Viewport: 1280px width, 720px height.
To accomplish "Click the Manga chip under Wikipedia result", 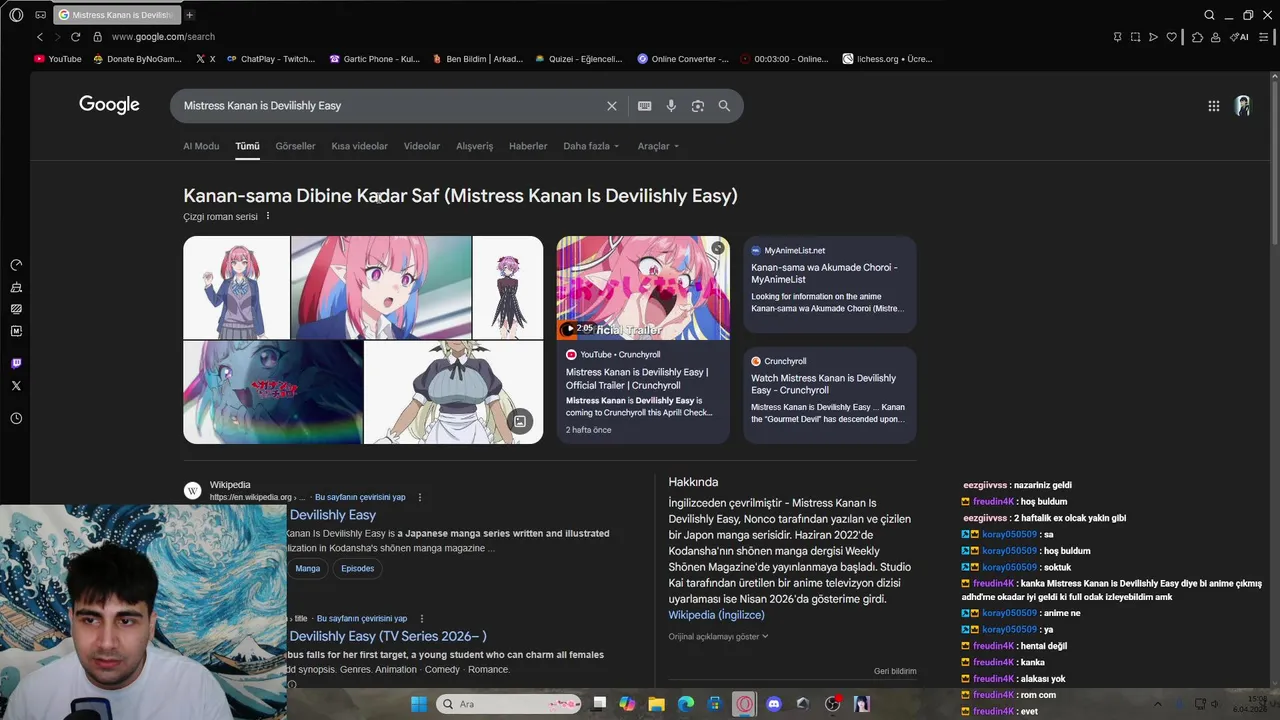I will (x=308, y=568).
